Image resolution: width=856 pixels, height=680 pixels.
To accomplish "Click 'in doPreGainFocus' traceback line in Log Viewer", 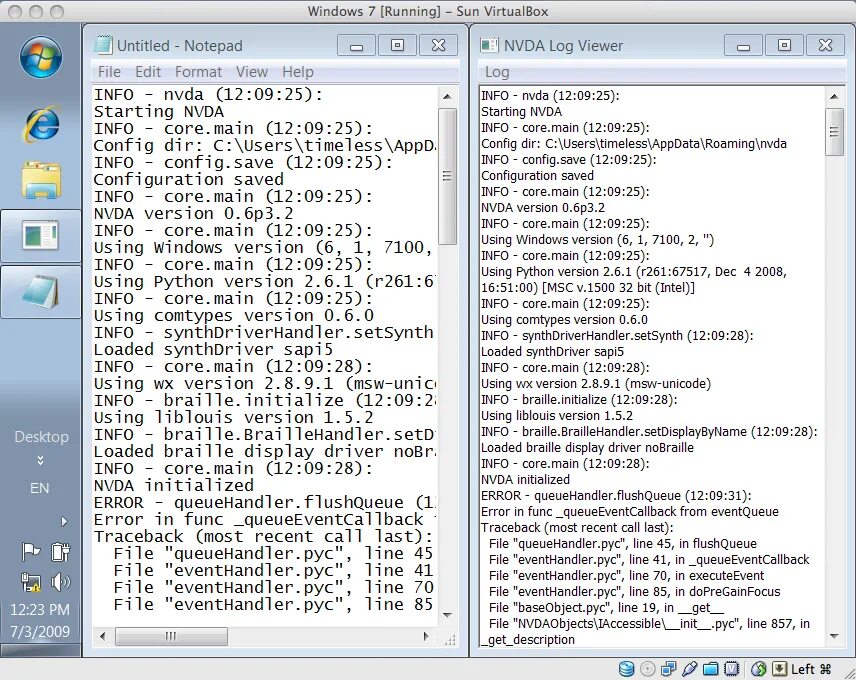I will (634, 592).
